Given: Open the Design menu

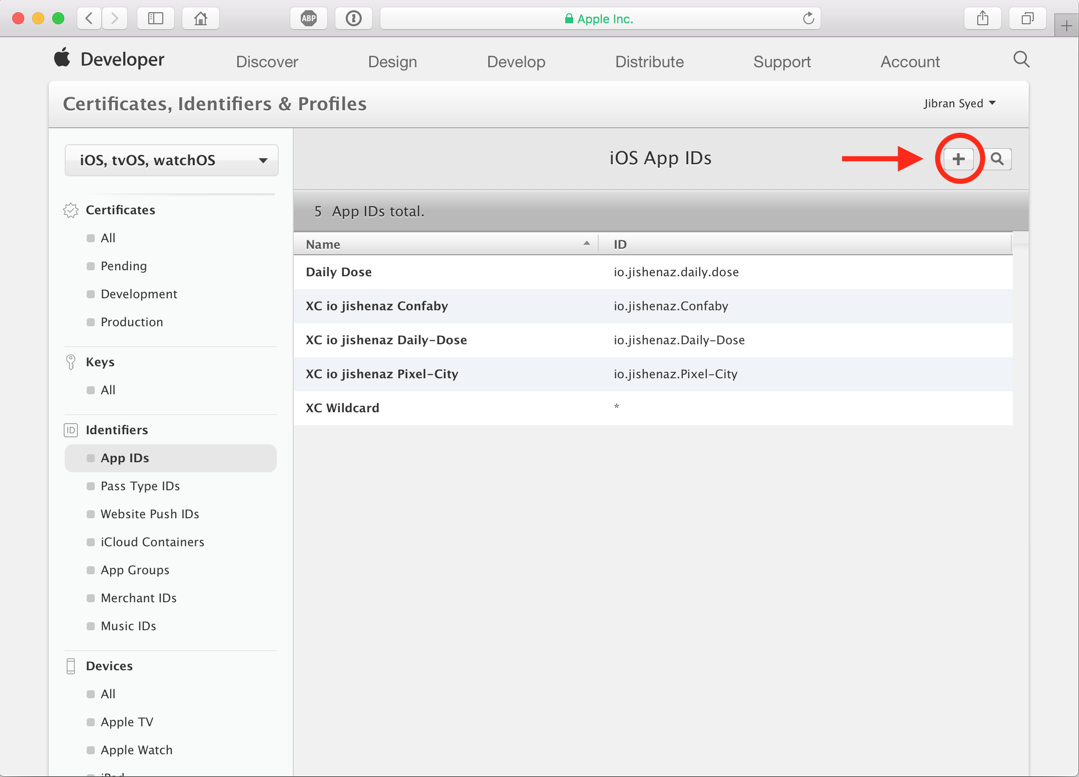Looking at the screenshot, I should click(392, 62).
